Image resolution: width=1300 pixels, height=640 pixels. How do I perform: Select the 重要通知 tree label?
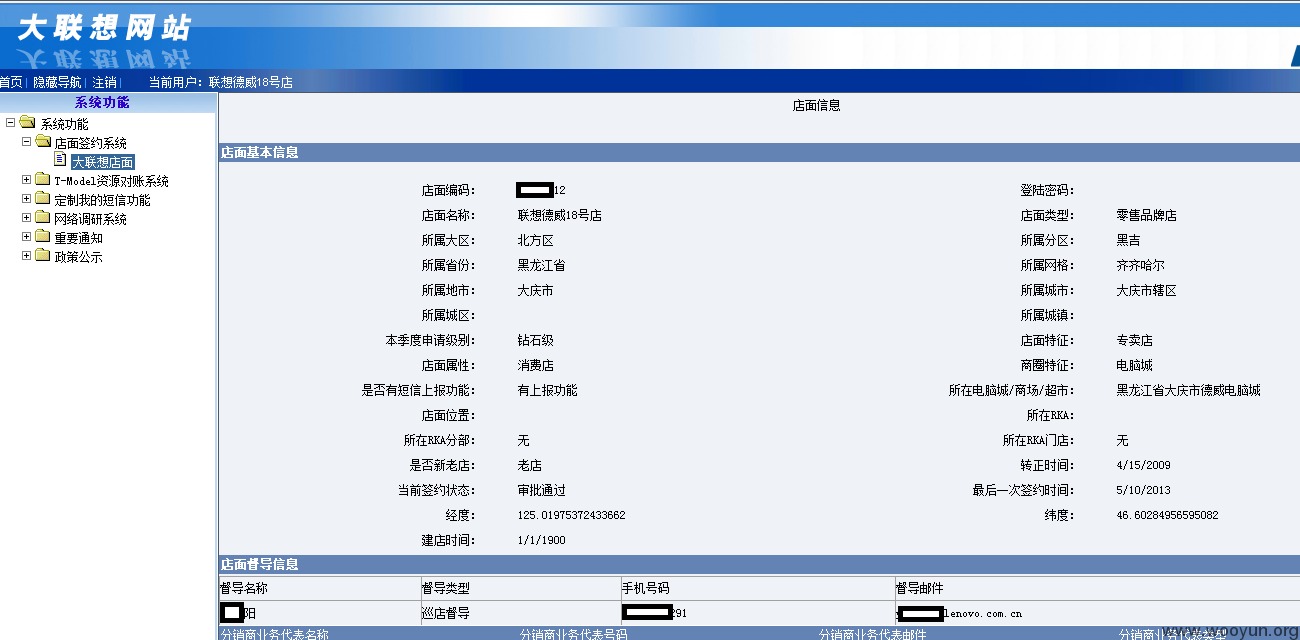(78, 238)
